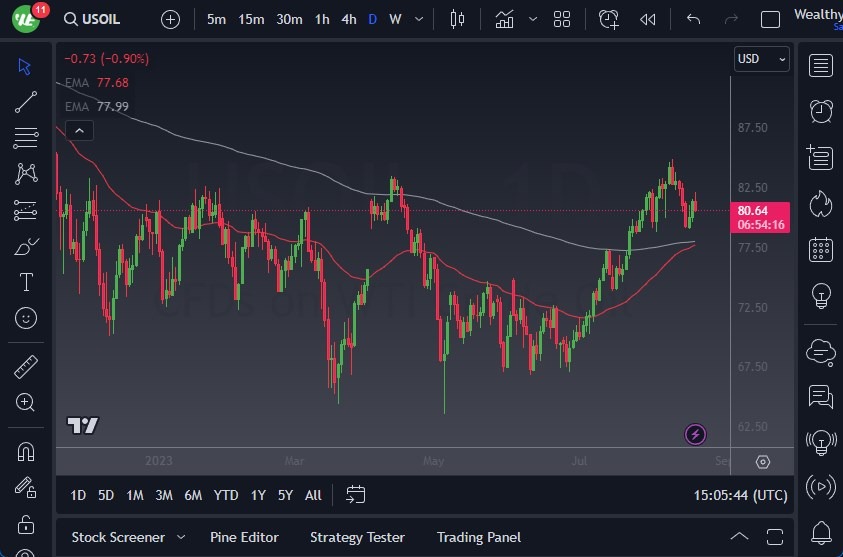Open the USD currency dropdown
843x557 pixels.
pyautogui.click(x=761, y=59)
